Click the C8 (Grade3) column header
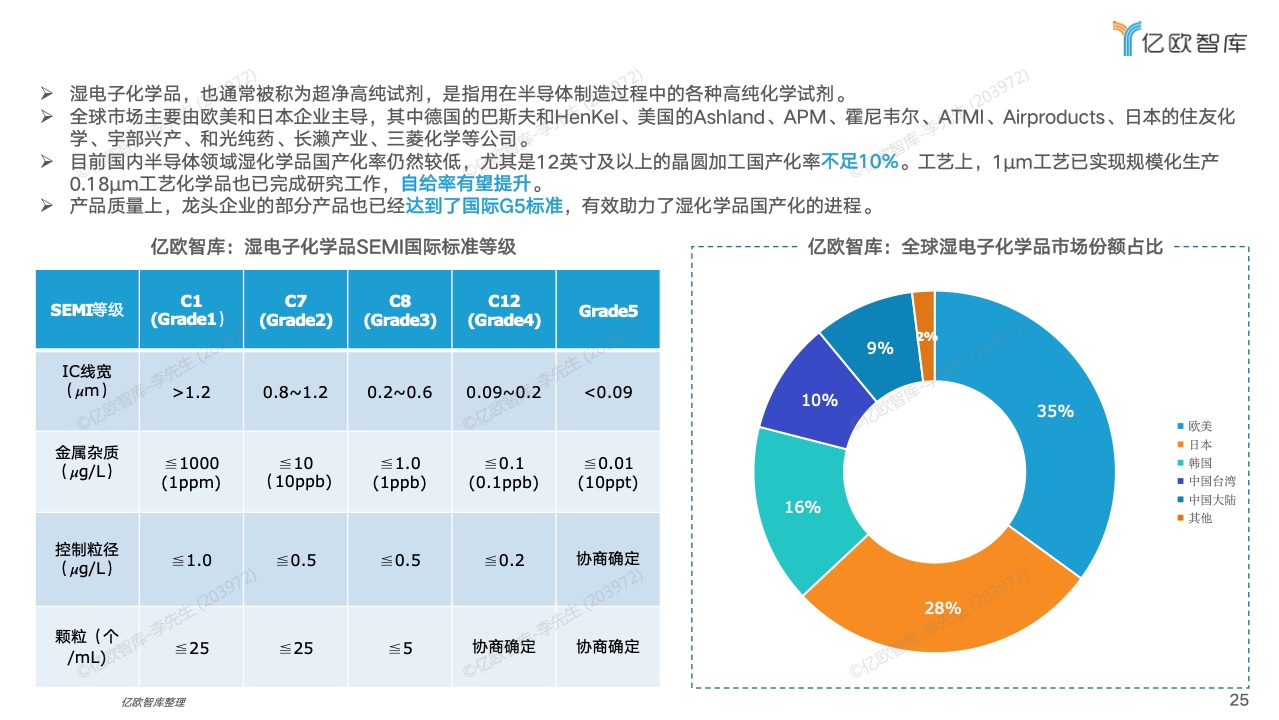 (x=400, y=309)
